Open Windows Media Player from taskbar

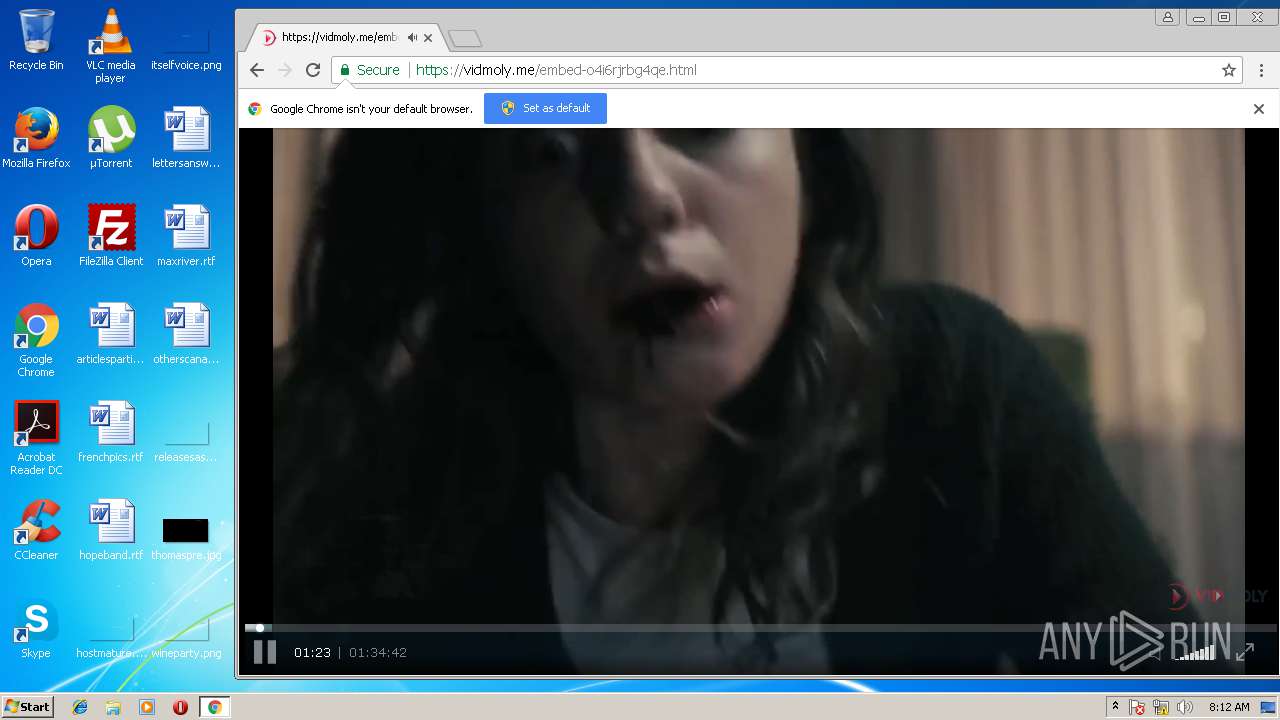(x=147, y=707)
